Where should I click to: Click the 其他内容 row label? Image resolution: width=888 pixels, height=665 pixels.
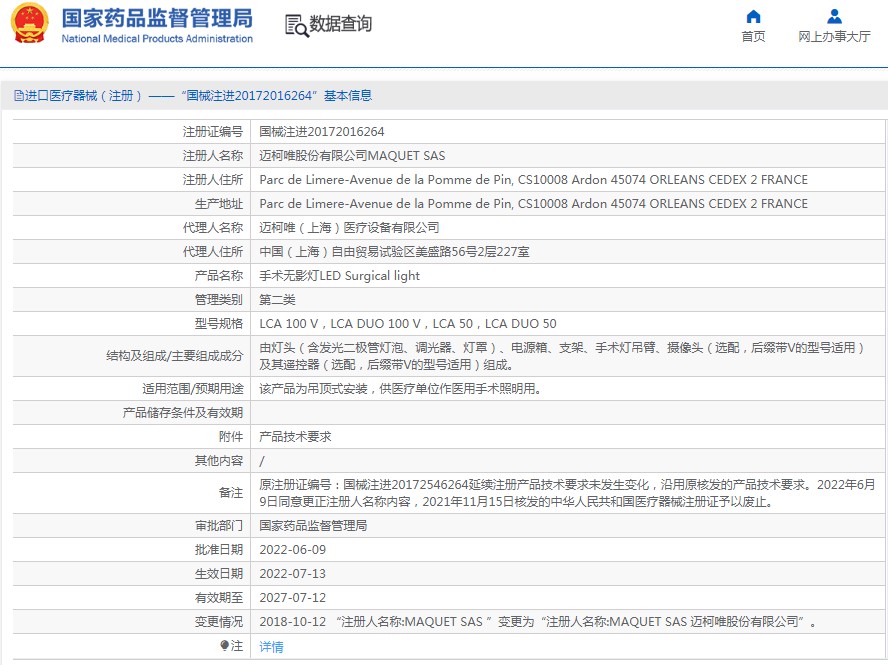(x=219, y=461)
